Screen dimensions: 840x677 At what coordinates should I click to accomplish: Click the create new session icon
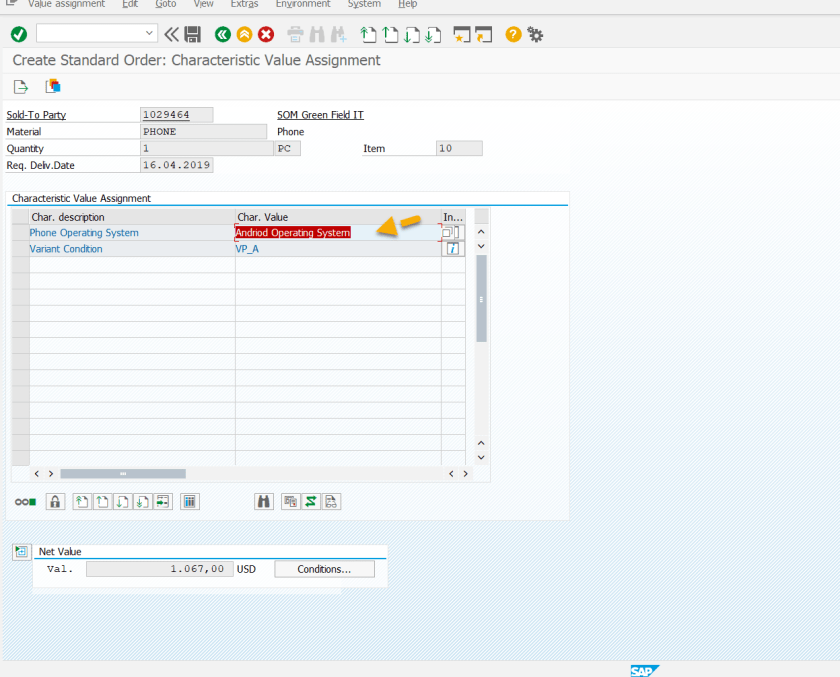point(462,35)
